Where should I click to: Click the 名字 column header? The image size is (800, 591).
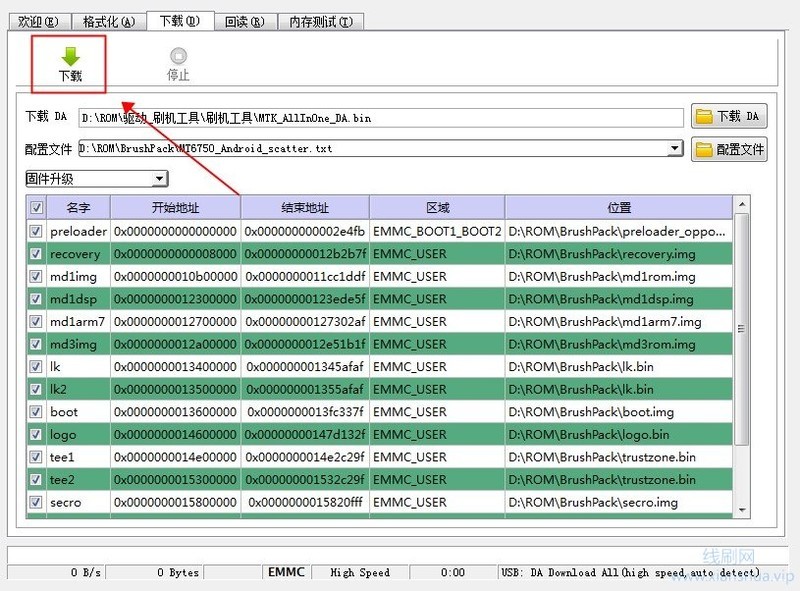pos(78,208)
